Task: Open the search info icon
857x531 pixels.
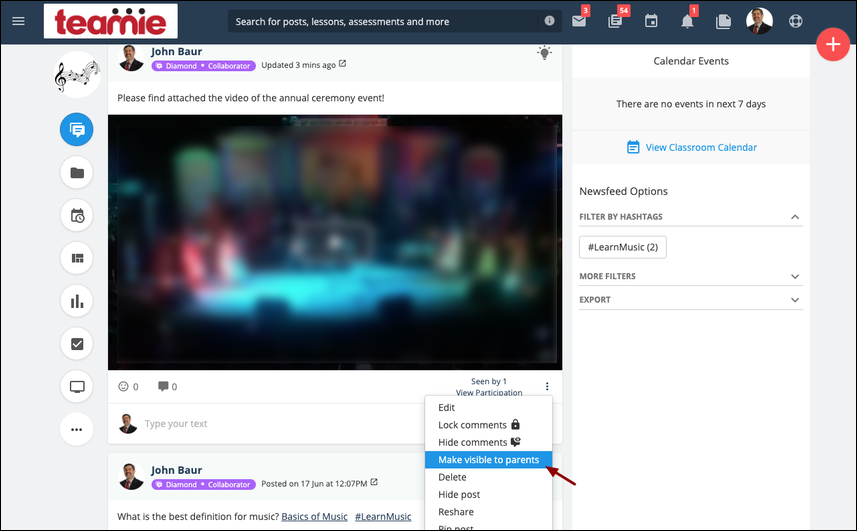Action: point(549,21)
